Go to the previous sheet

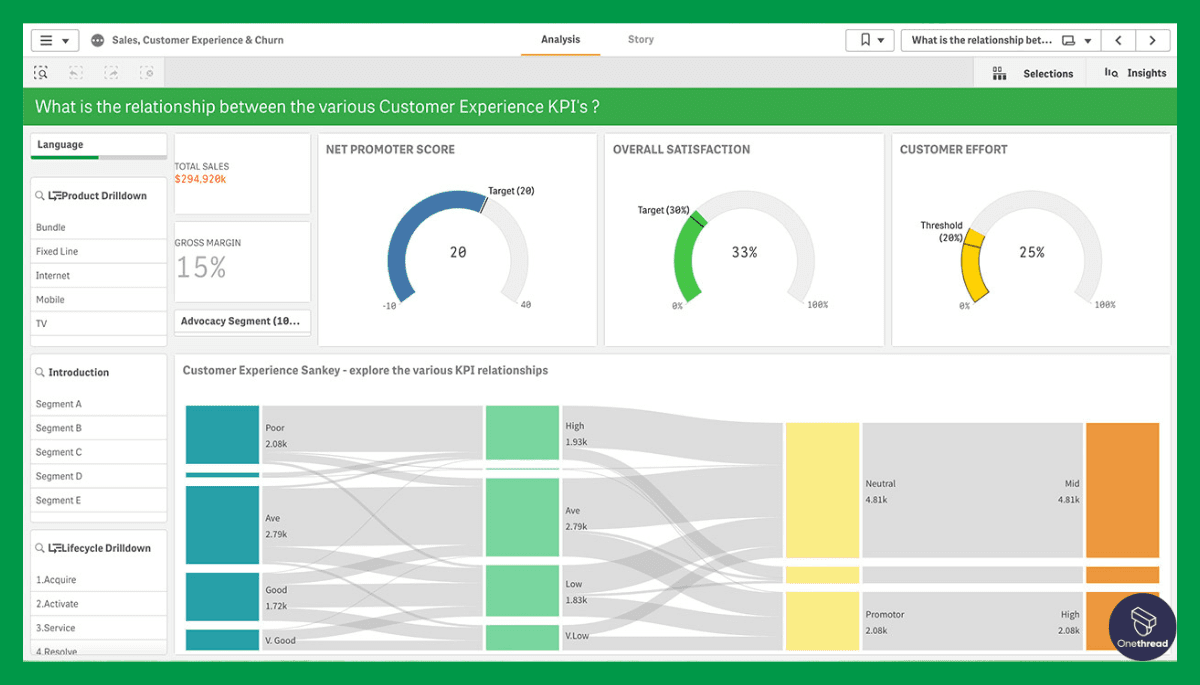[1118, 41]
